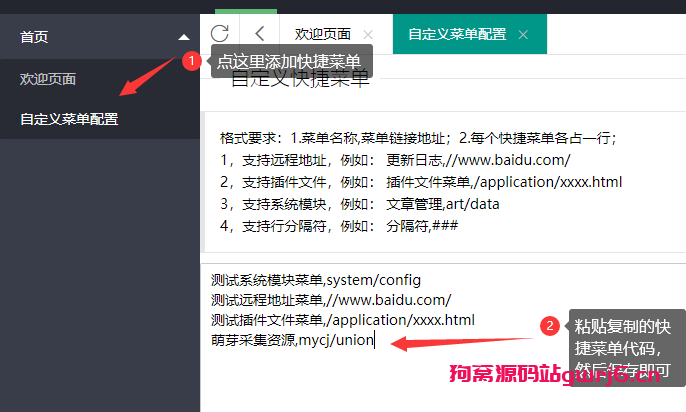The width and height of the screenshot is (686, 412).
Task: Close the 欢迎页面 tab
Action: (368, 34)
